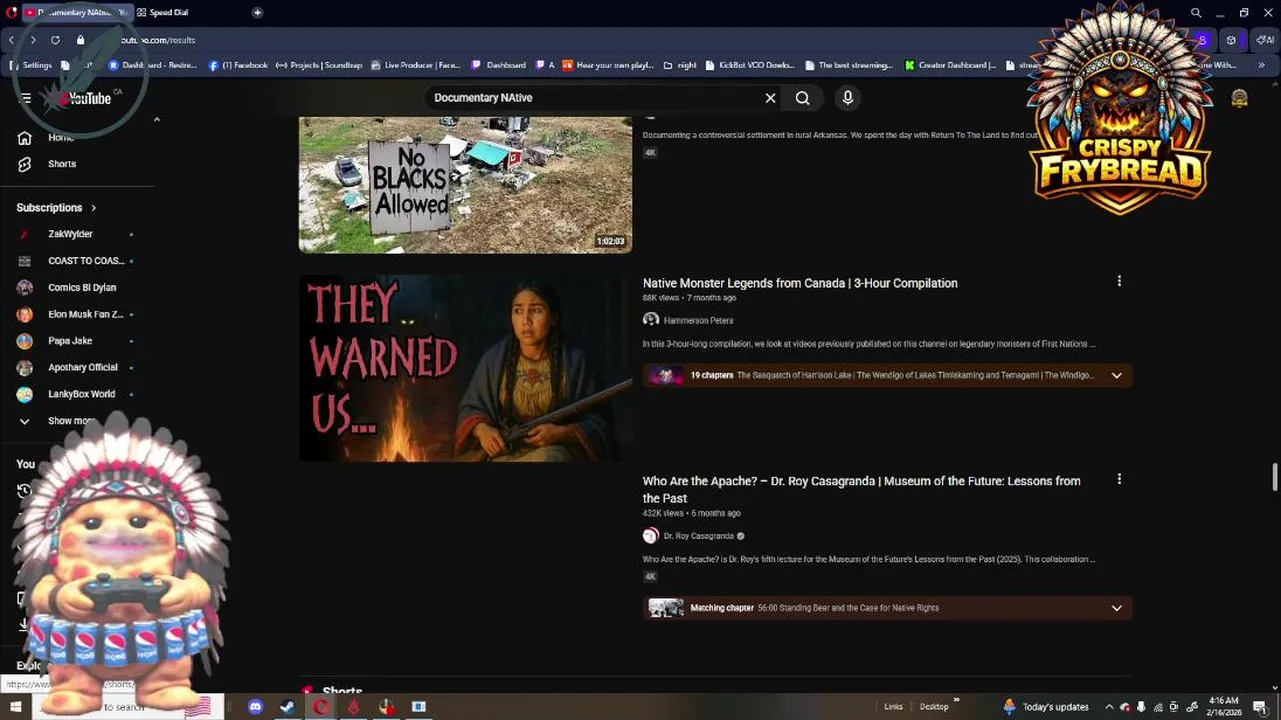Open the Hear your own playlist bookmark
Screen dimensions: 1281x720
coord(607,65)
